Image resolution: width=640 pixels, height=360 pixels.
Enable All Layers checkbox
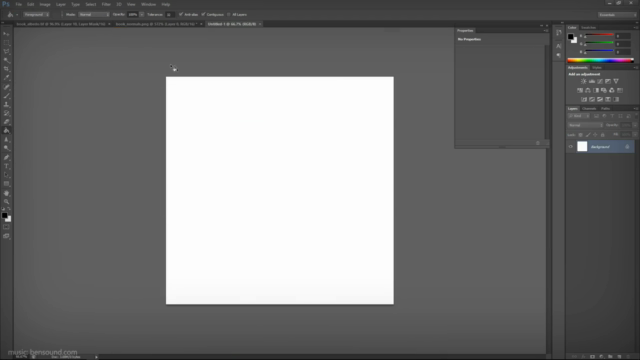[229, 14]
